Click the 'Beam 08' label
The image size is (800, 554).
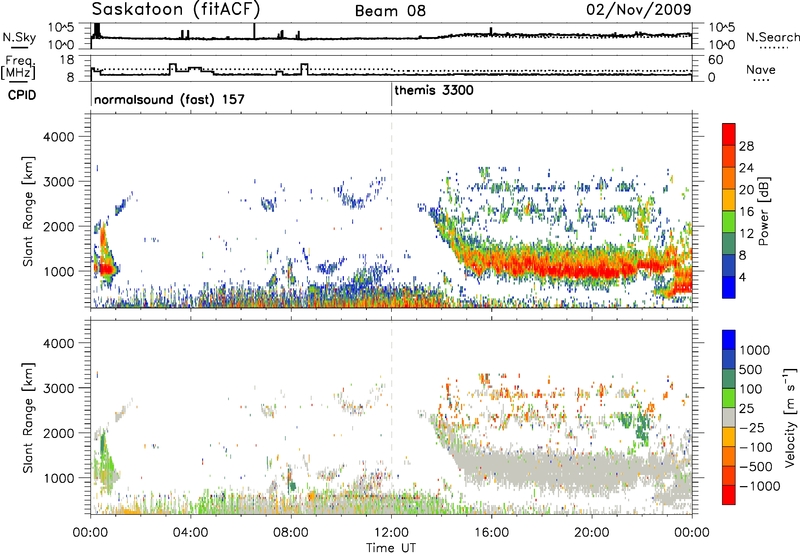click(x=390, y=11)
